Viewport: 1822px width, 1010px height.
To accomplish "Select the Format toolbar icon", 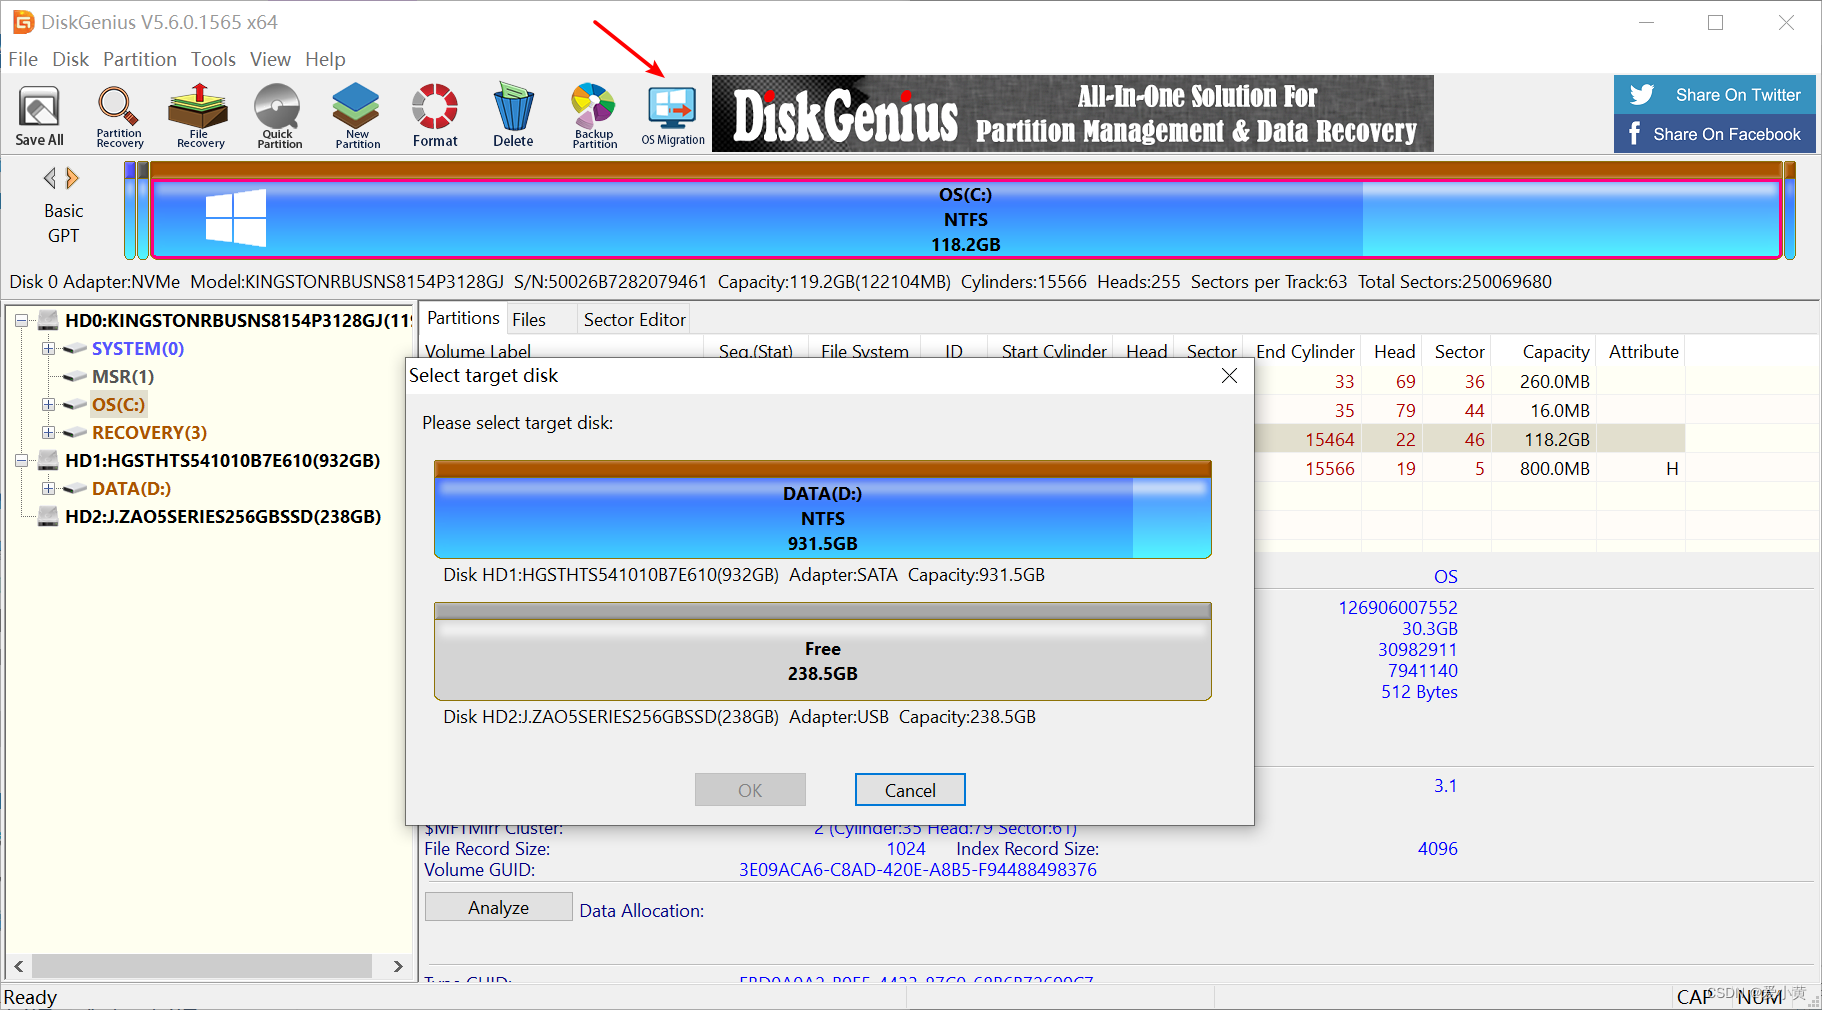I will coord(435,116).
